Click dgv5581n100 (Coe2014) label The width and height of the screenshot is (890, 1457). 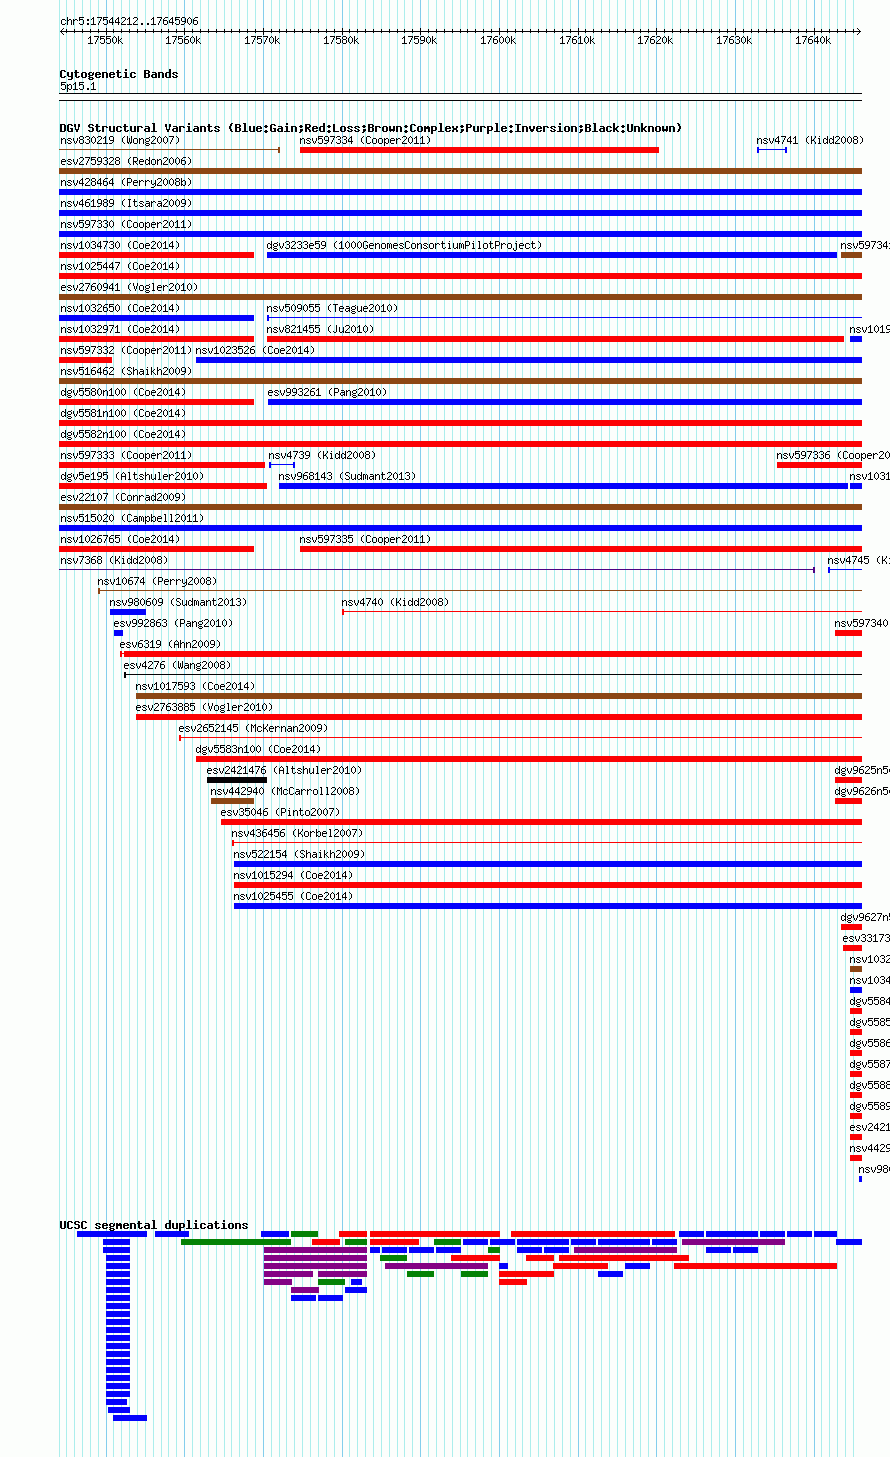coord(123,413)
